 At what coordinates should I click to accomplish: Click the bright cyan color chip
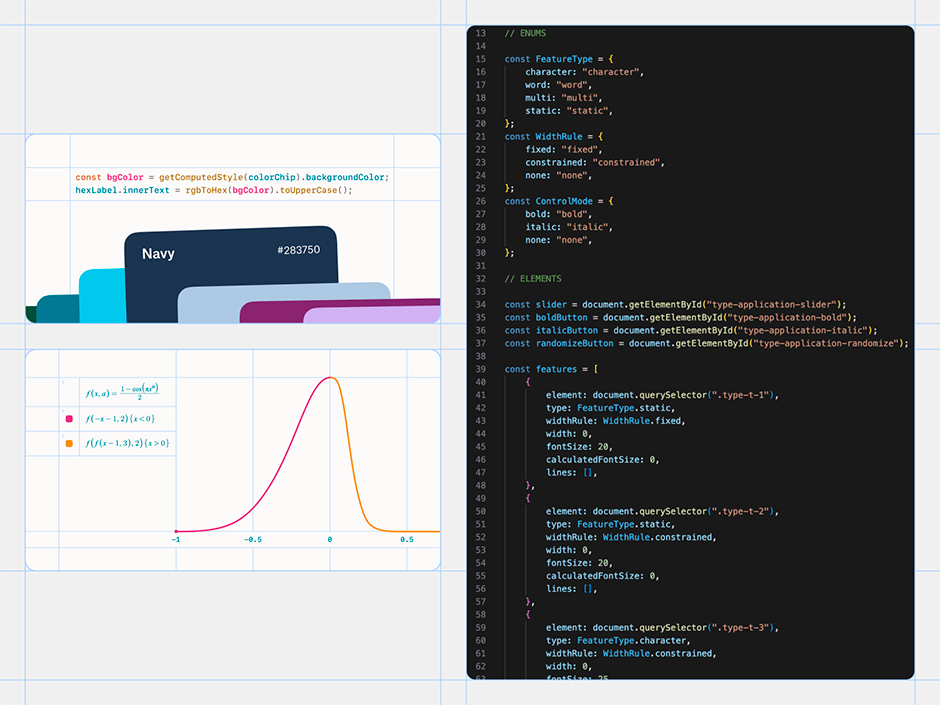(103, 296)
